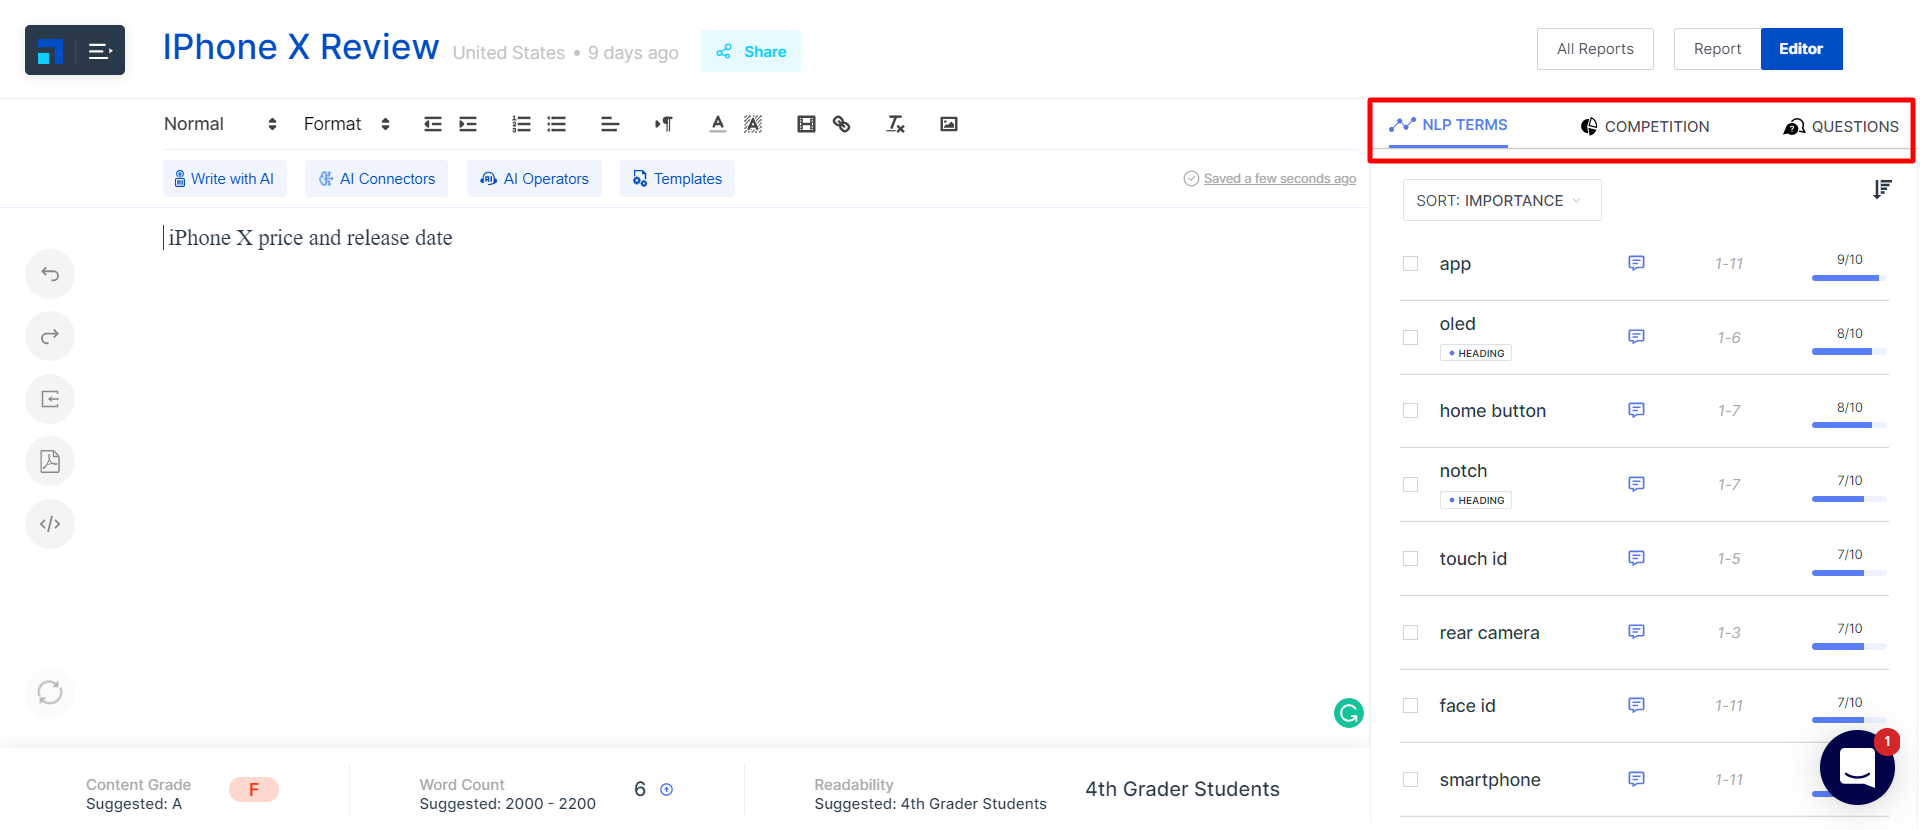Open the Normal paragraph style dropdown
Screen dimensions: 1920x830
[x=220, y=124]
